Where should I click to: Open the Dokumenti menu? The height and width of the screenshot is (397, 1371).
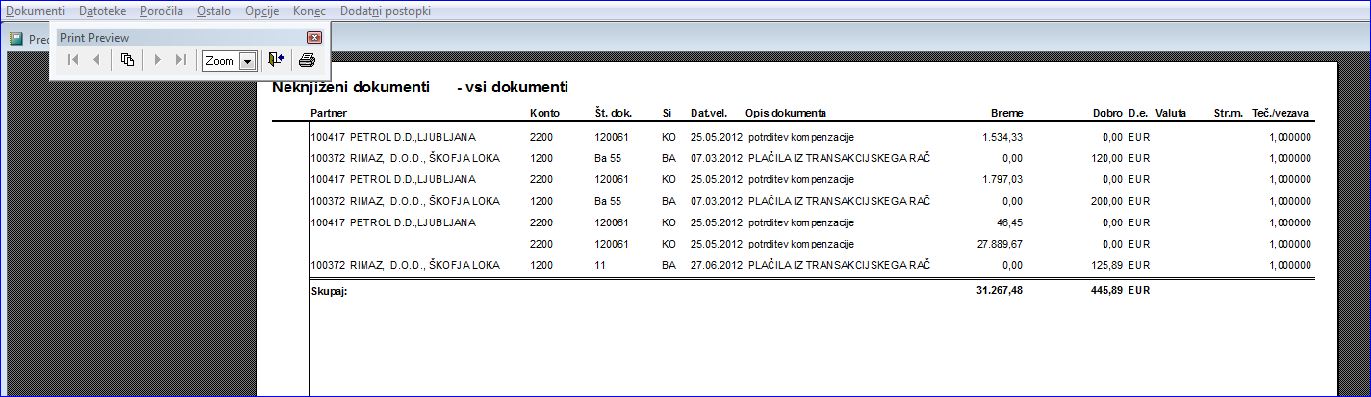pyautogui.click(x=35, y=10)
